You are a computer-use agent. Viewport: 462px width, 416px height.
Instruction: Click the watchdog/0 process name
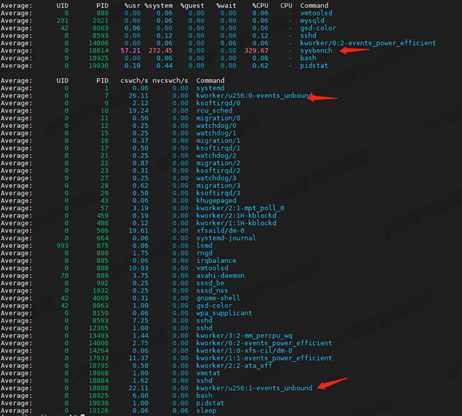216,126
